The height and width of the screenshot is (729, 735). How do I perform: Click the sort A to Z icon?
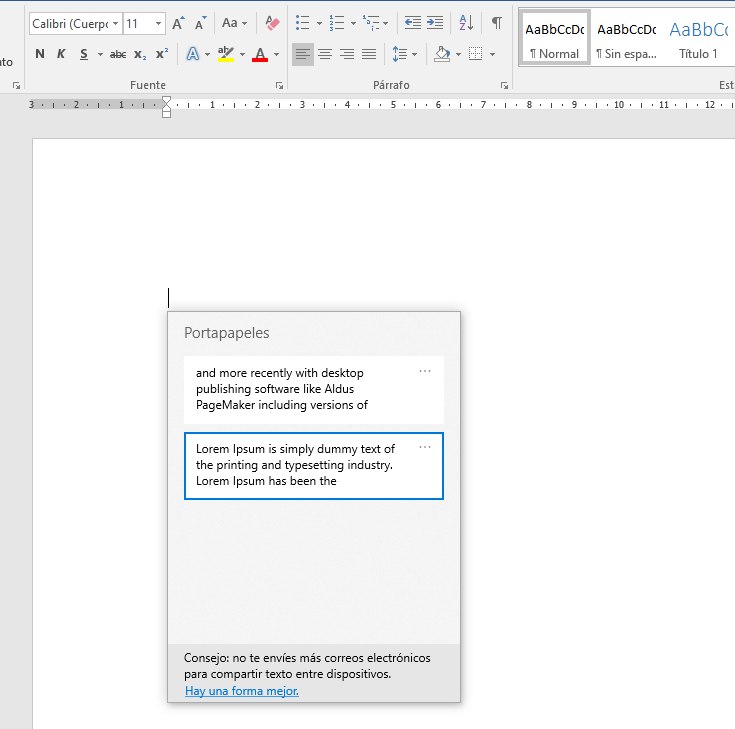(x=466, y=23)
